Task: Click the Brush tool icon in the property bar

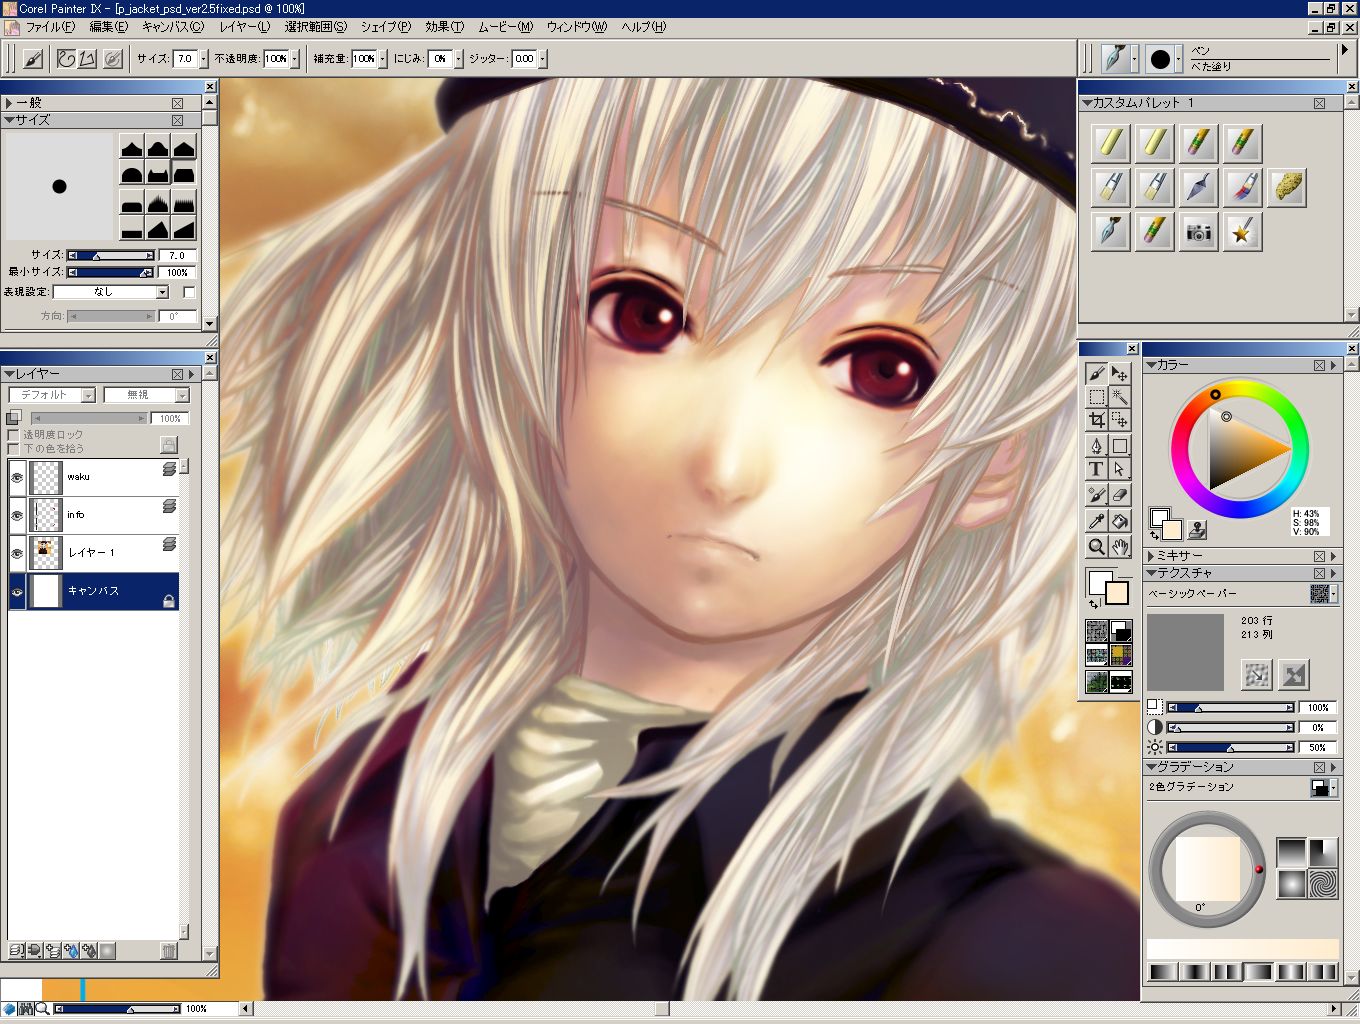Action: click(x=32, y=59)
